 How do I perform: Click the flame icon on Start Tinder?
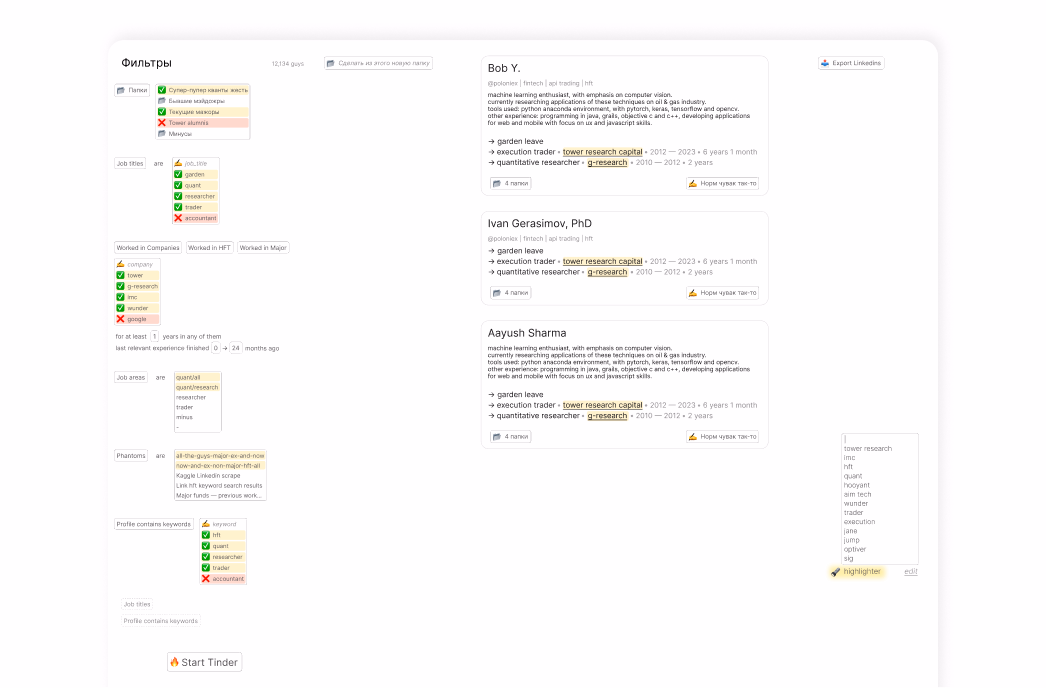(174, 662)
